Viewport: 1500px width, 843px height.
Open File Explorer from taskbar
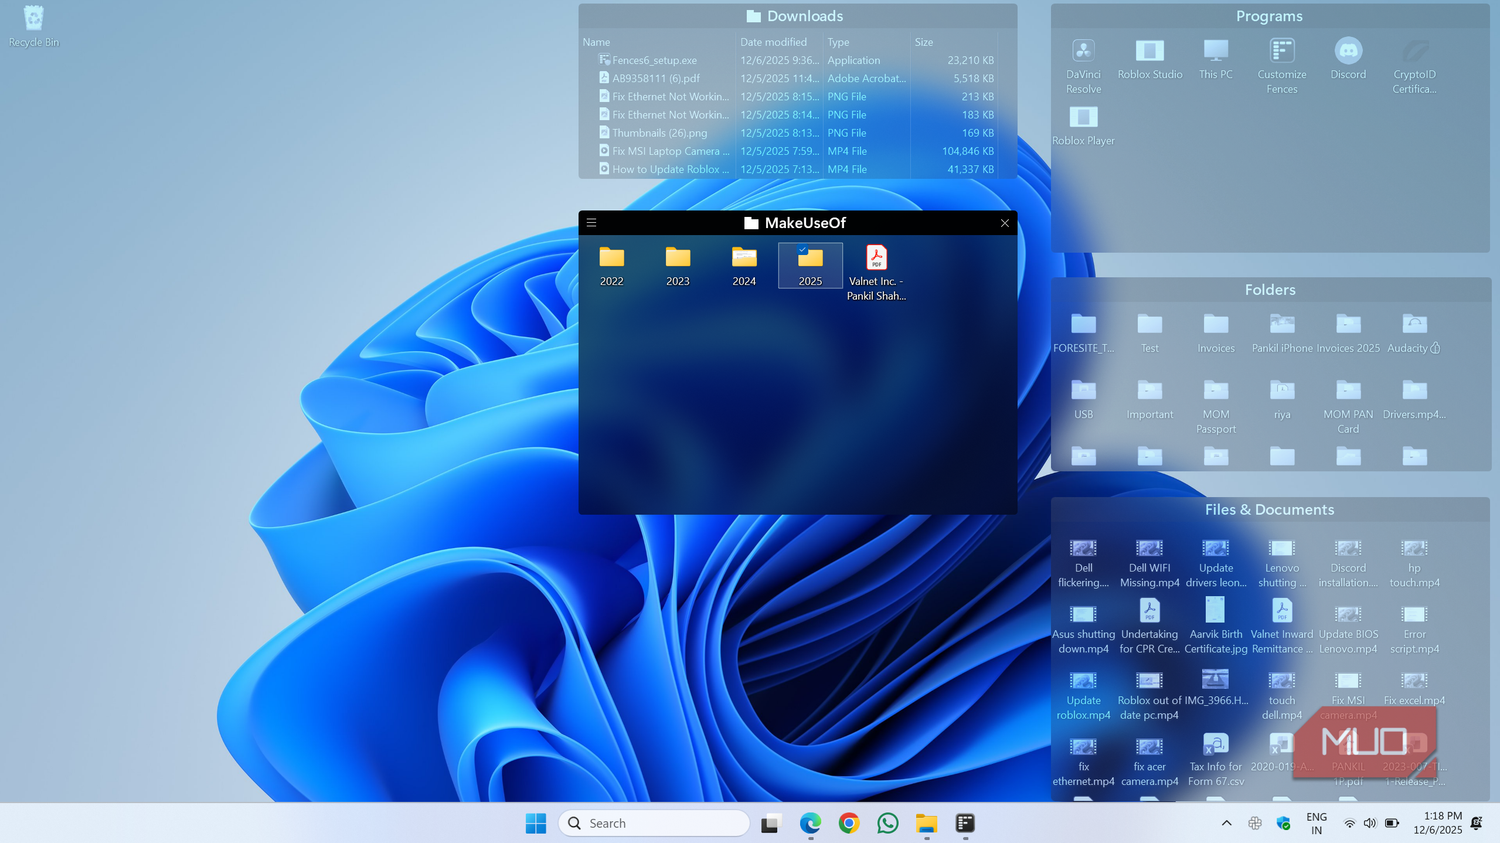pyautogui.click(x=927, y=823)
